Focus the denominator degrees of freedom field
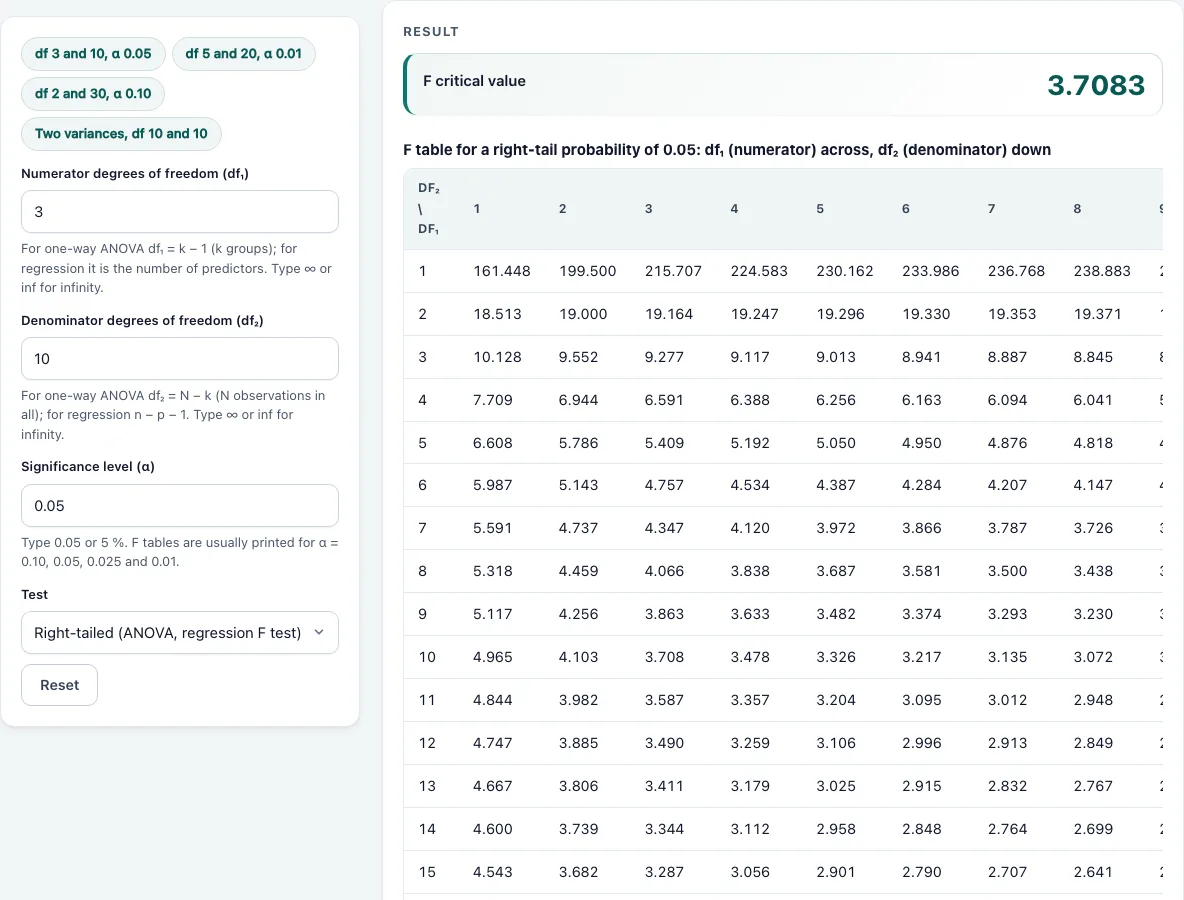Viewport: 1184px width, 900px height. pos(180,359)
